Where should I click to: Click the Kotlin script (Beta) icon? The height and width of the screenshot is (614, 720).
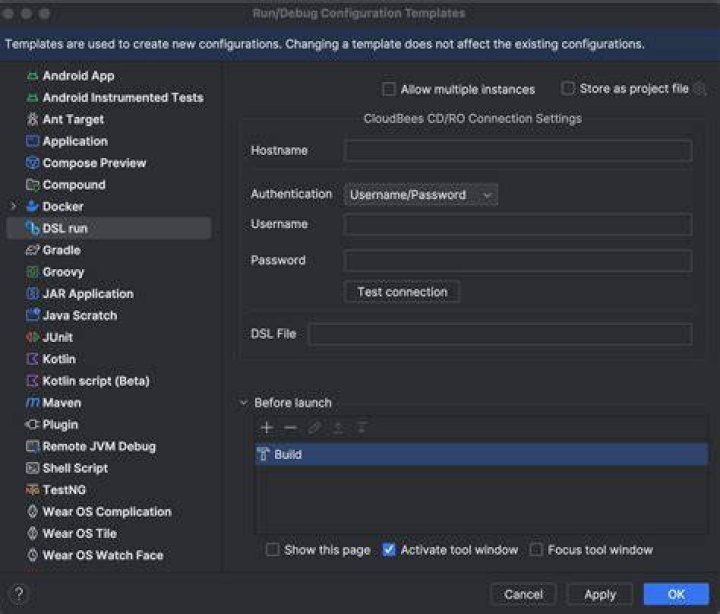coord(32,381)
